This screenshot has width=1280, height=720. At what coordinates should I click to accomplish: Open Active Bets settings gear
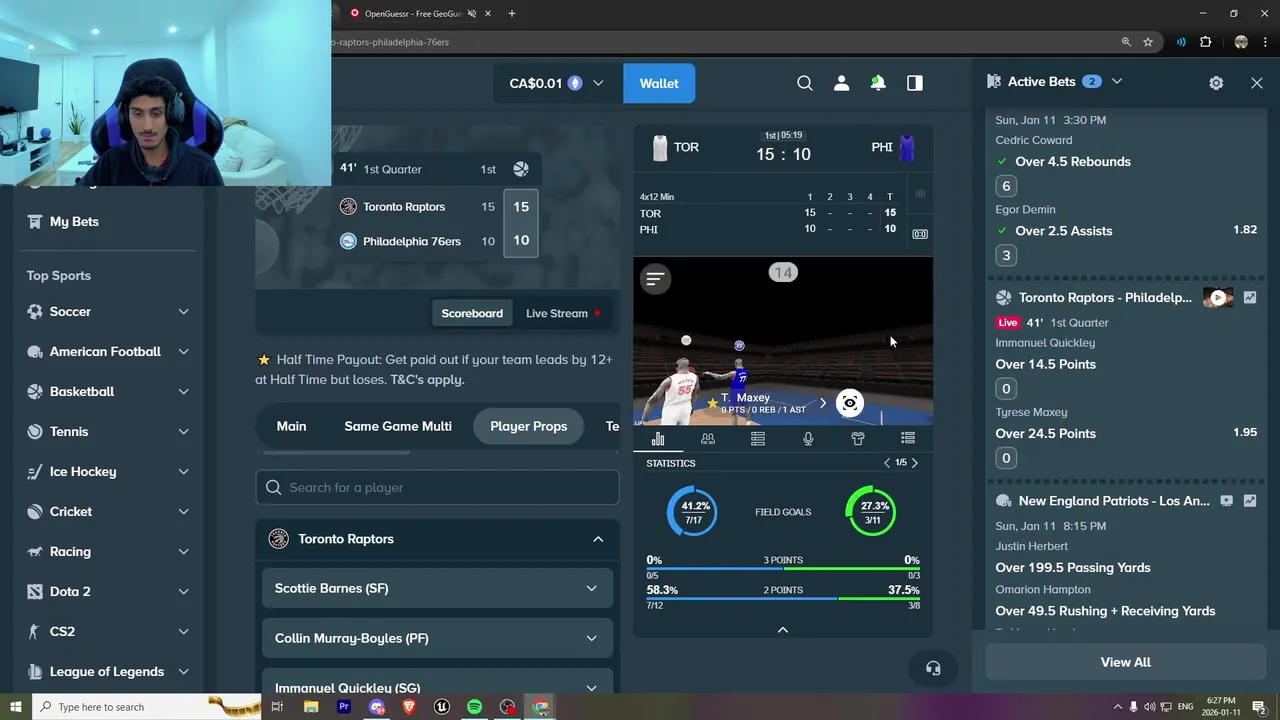click(x=1216, y=83)
